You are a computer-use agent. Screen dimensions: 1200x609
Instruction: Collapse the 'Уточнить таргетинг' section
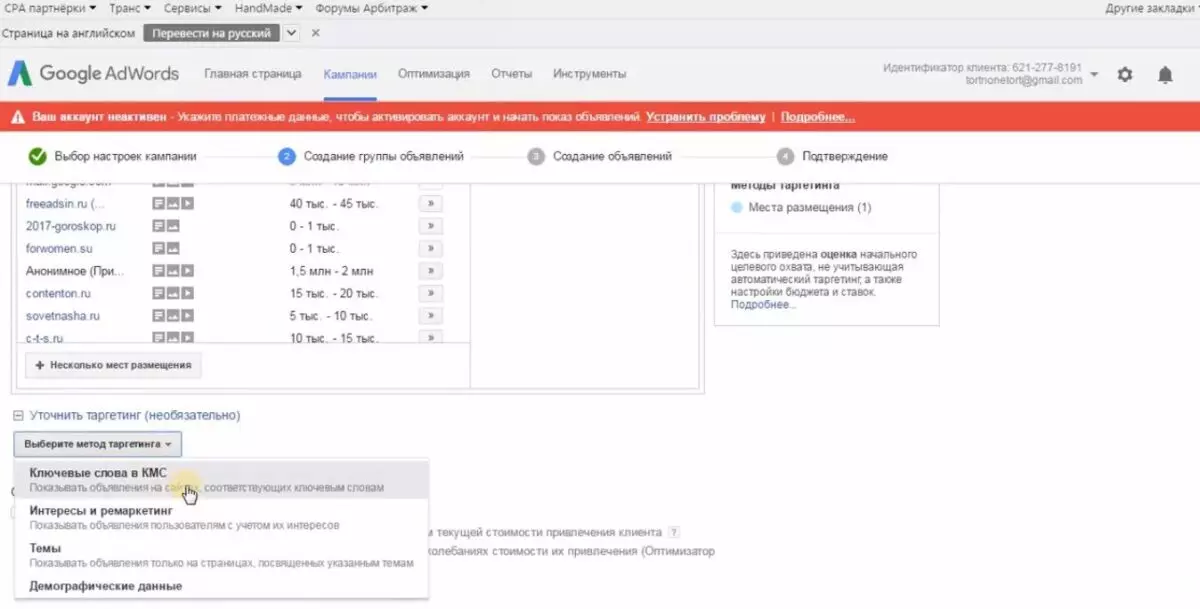click(x=18, y=415)
